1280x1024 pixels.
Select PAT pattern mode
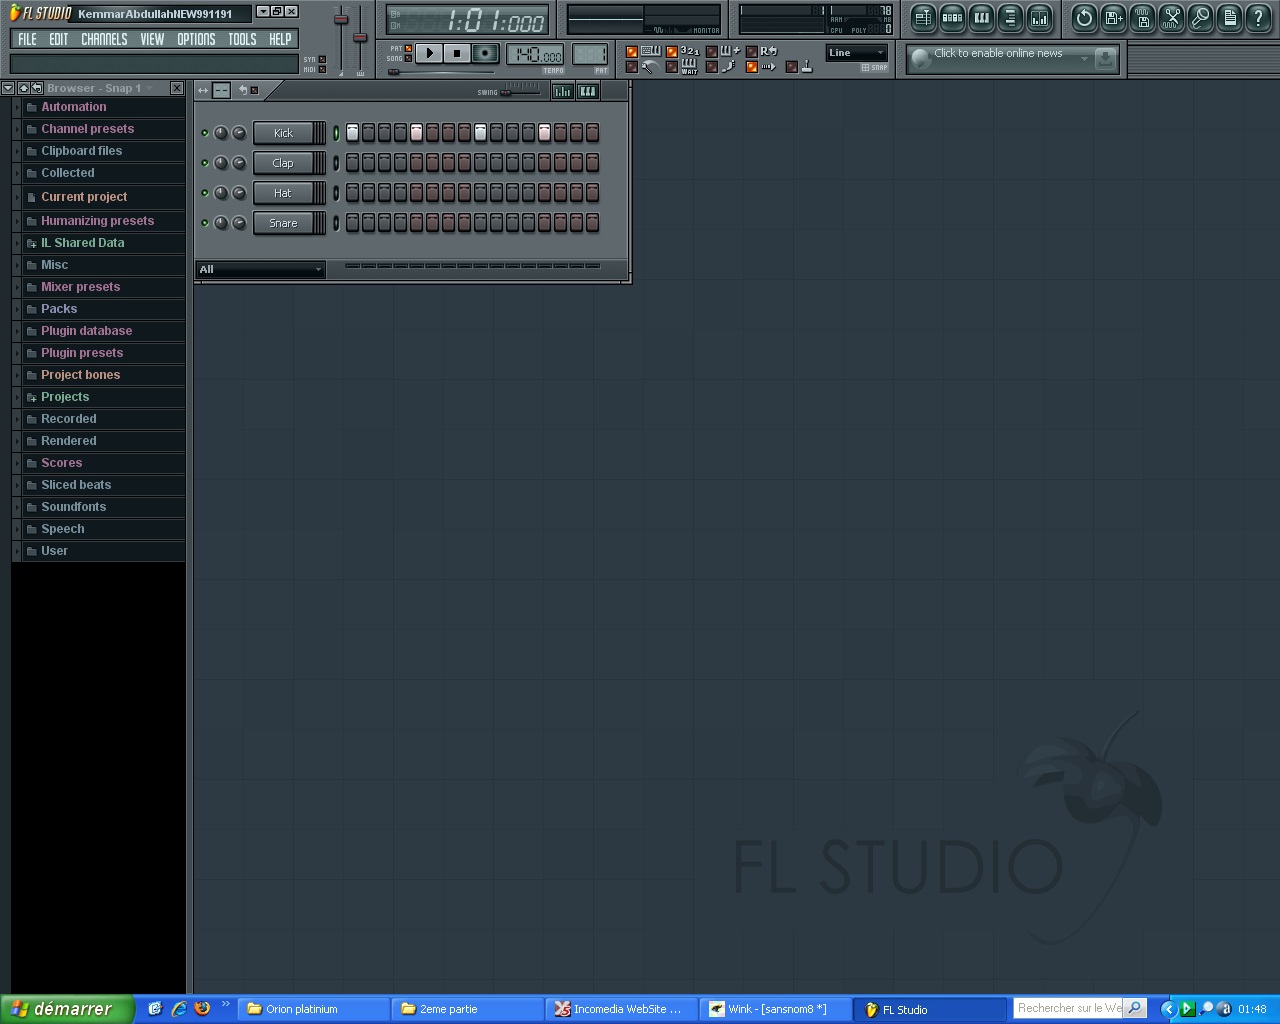tap(408, 48)
